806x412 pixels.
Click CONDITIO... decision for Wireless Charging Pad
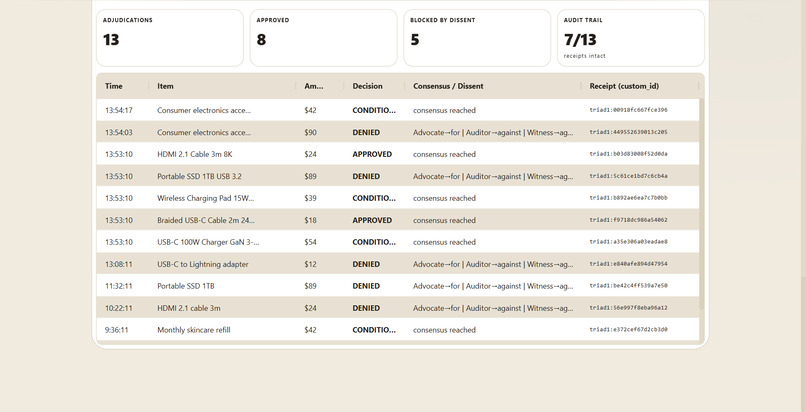click(374, 198)
